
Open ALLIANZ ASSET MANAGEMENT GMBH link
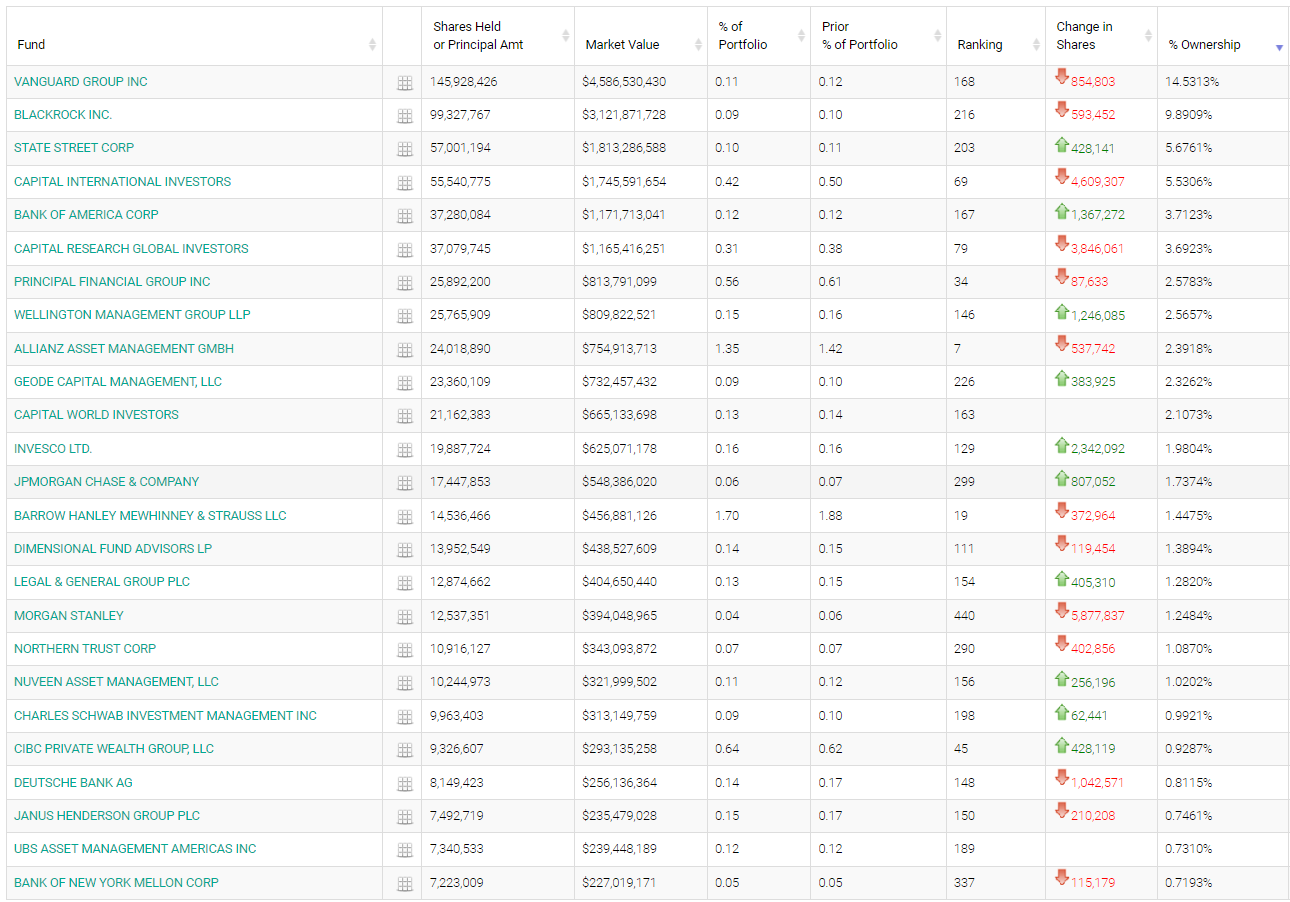(124, 349)
